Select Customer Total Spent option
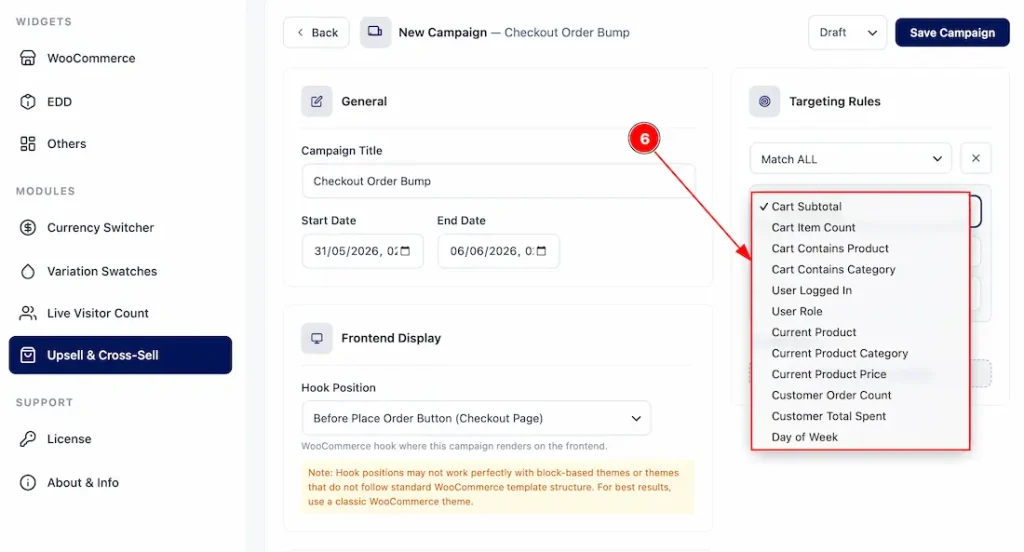 [x=861, y=416]
